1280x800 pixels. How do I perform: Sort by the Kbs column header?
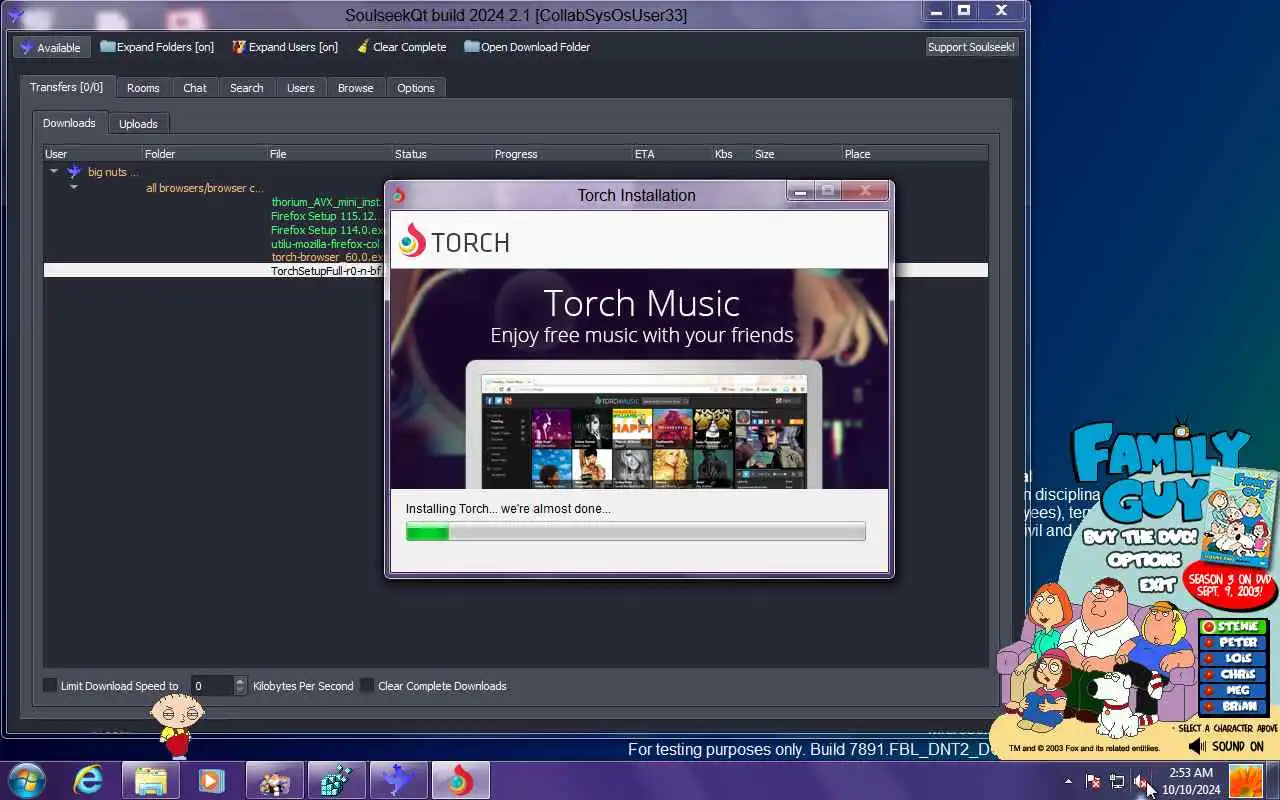(732, 154)
